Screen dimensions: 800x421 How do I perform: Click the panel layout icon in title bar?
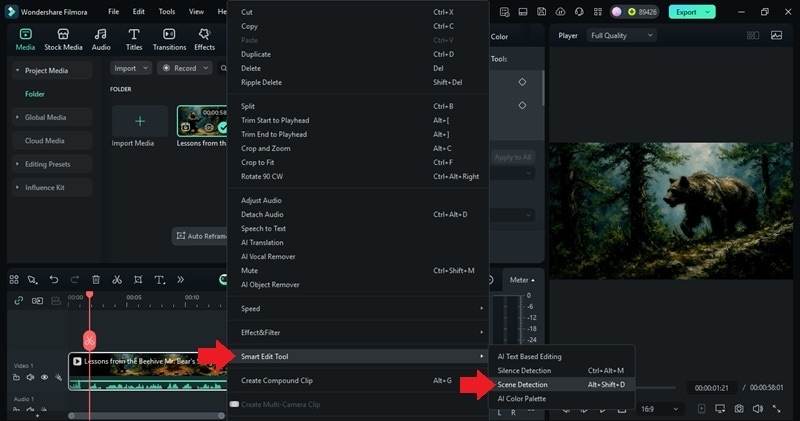point(523,12)
